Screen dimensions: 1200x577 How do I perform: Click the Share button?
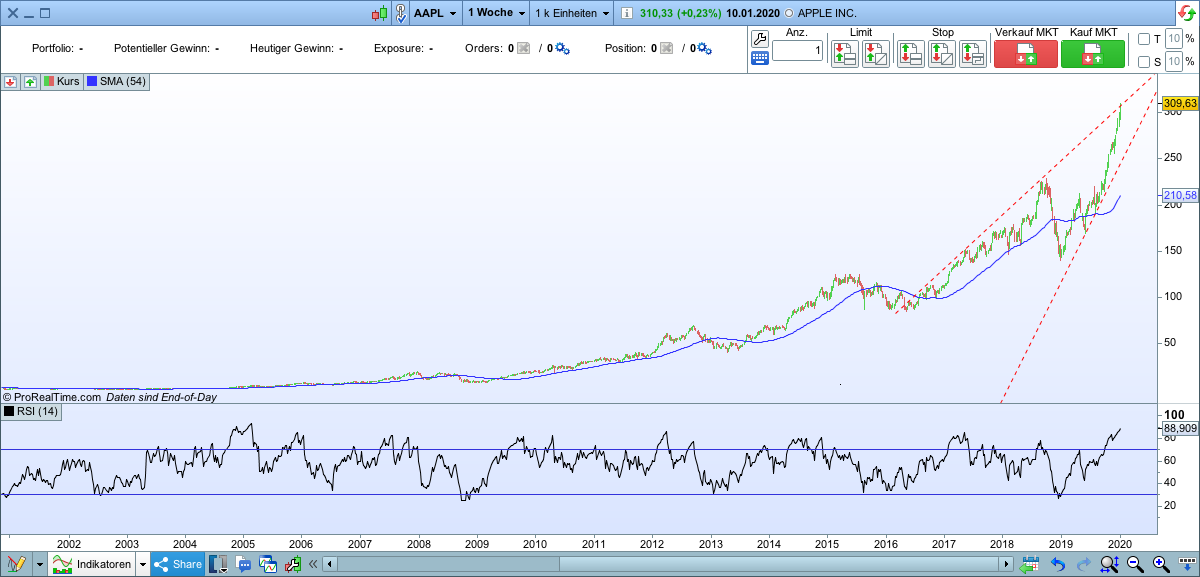[178, 564]
